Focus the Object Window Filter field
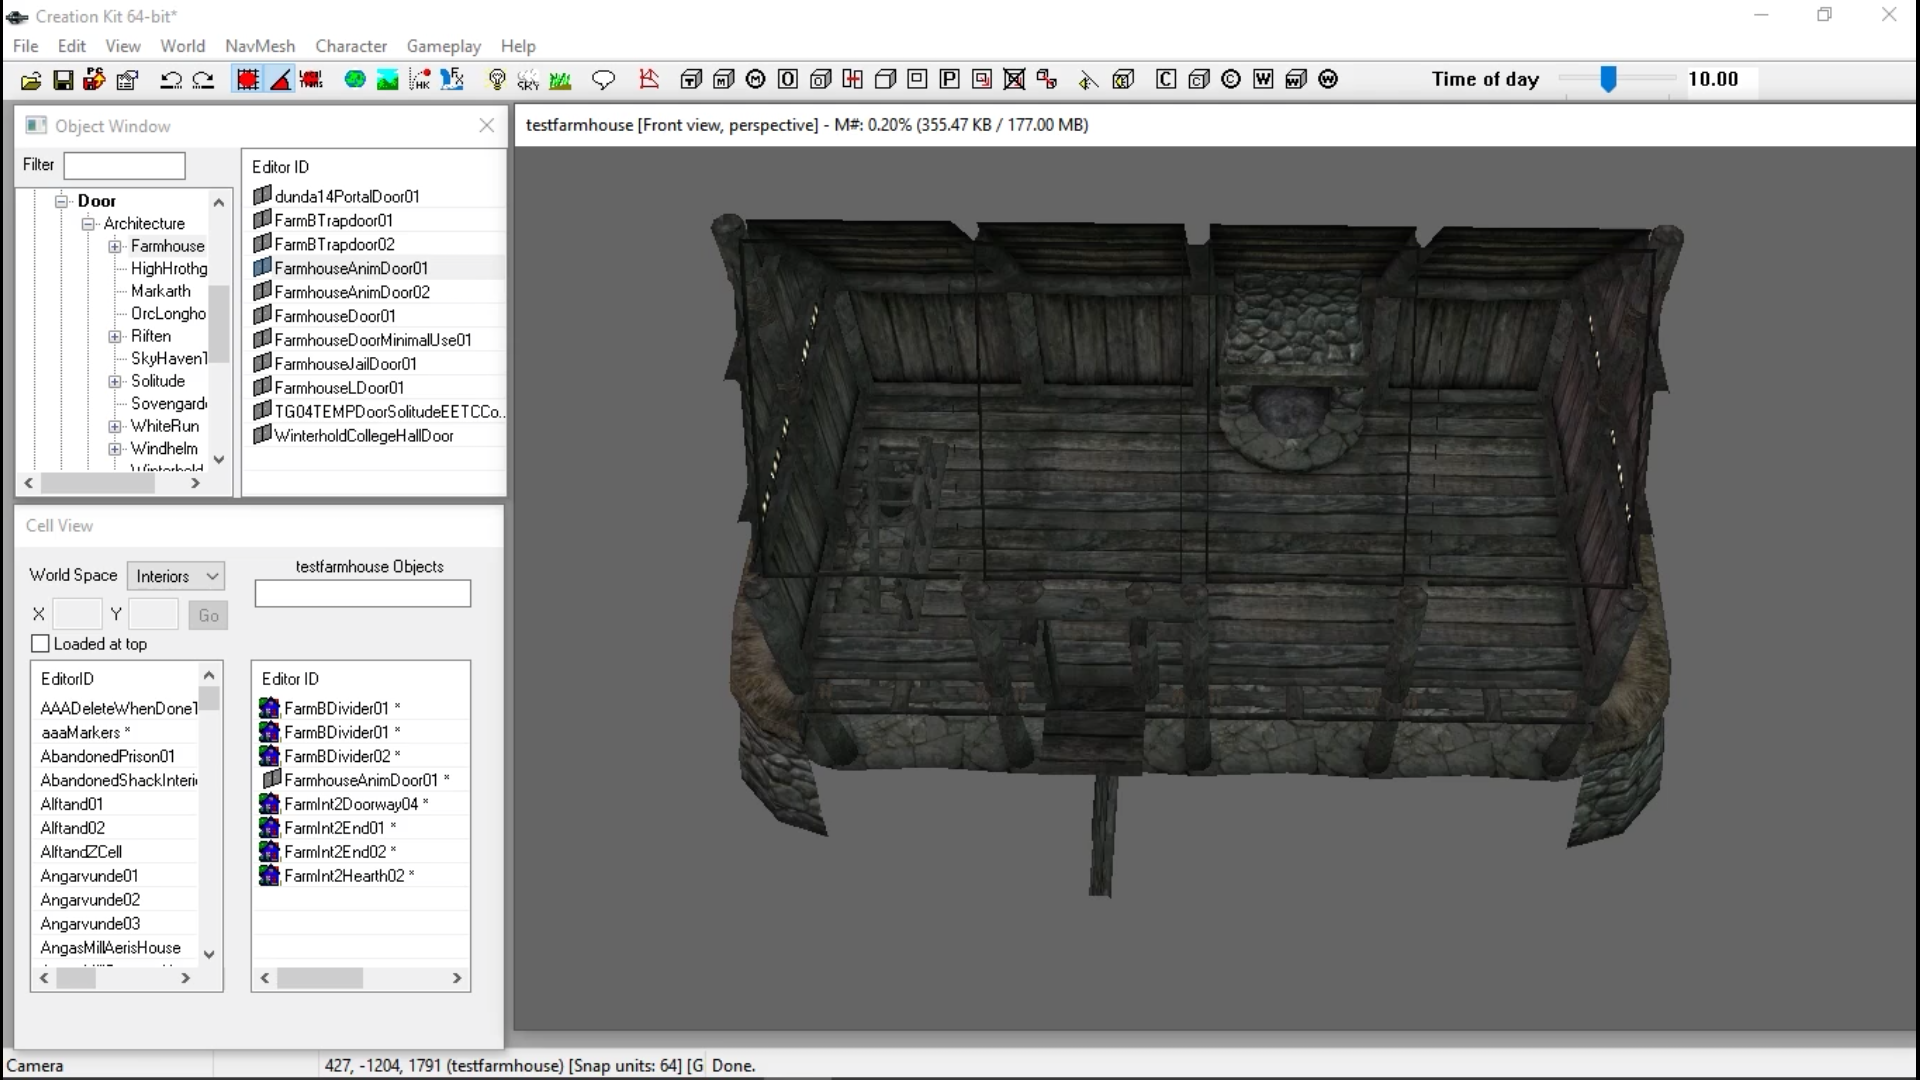 click(125, 165)
